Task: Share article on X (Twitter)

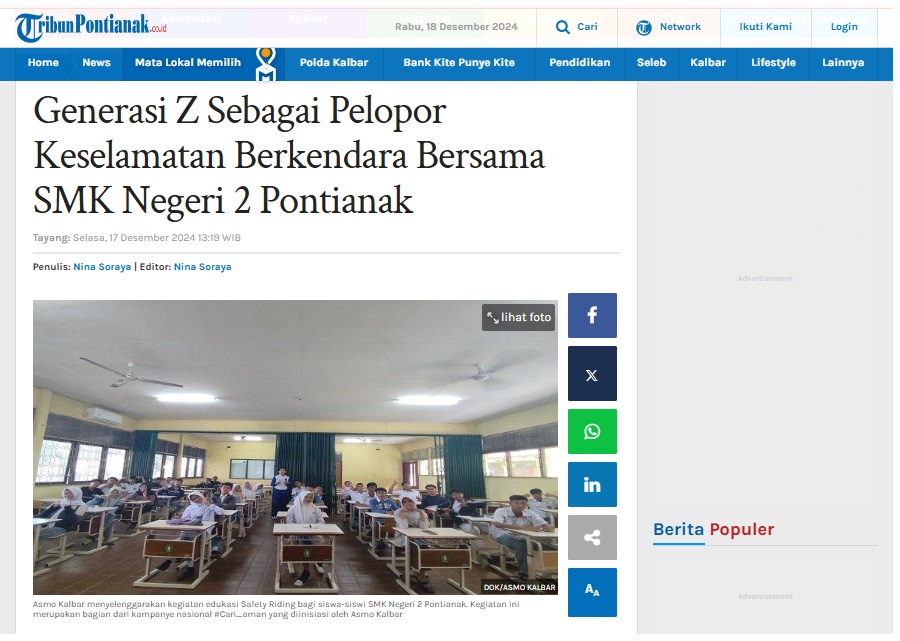Action: [x=592, y=374]
